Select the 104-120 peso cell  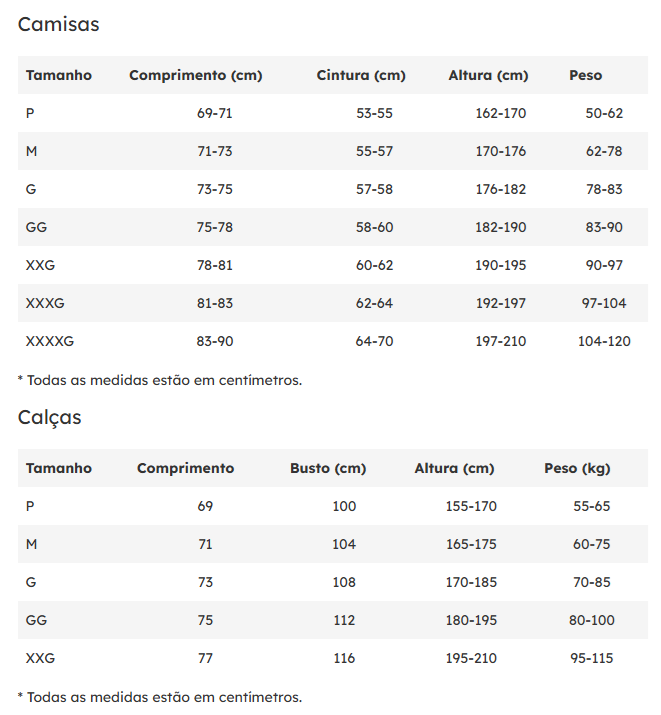(x=604, y=341)
